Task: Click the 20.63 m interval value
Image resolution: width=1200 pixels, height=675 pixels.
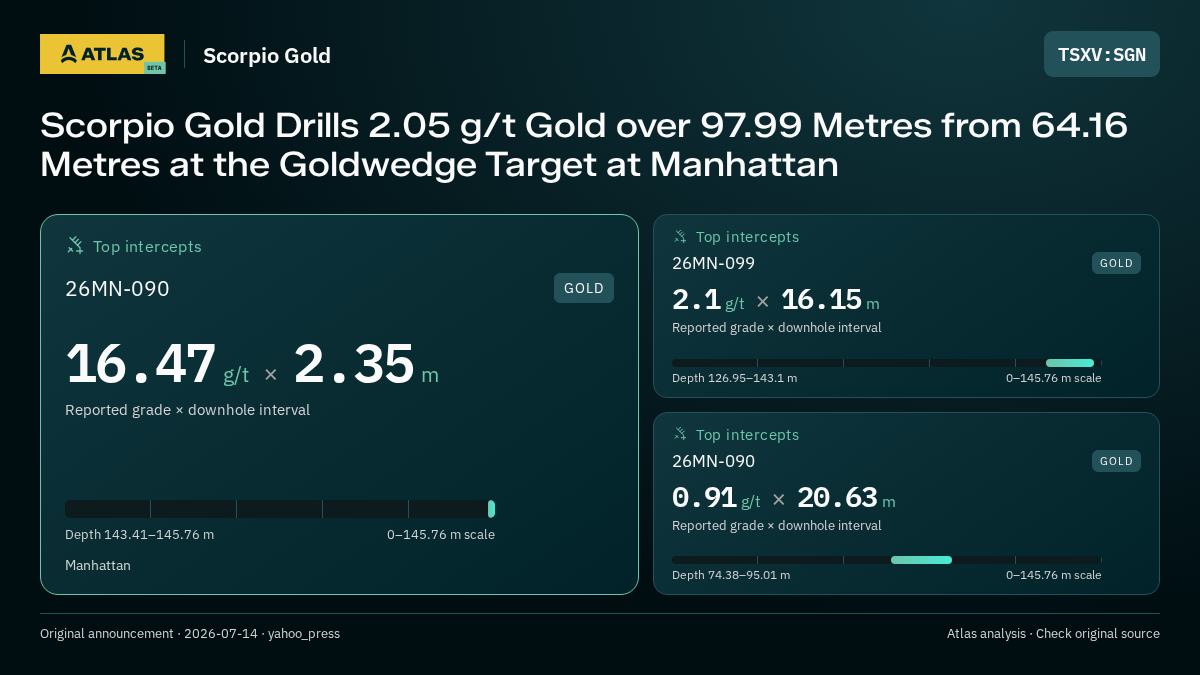Action: click(x=846, y=498)
